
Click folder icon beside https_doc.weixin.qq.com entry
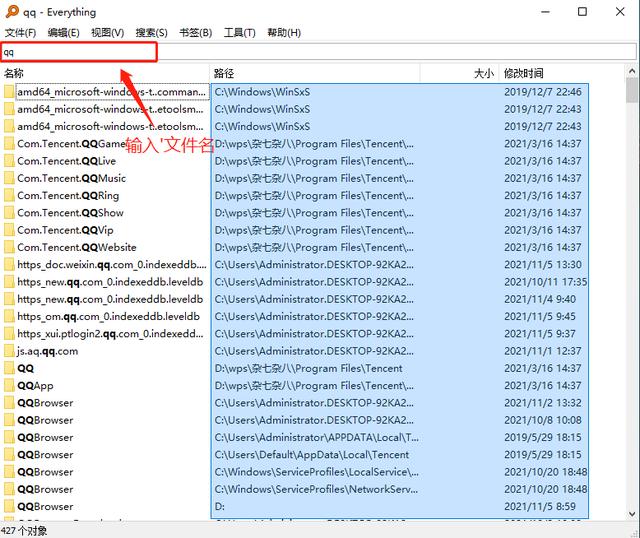pyautogui.click(x=9, y=265)
